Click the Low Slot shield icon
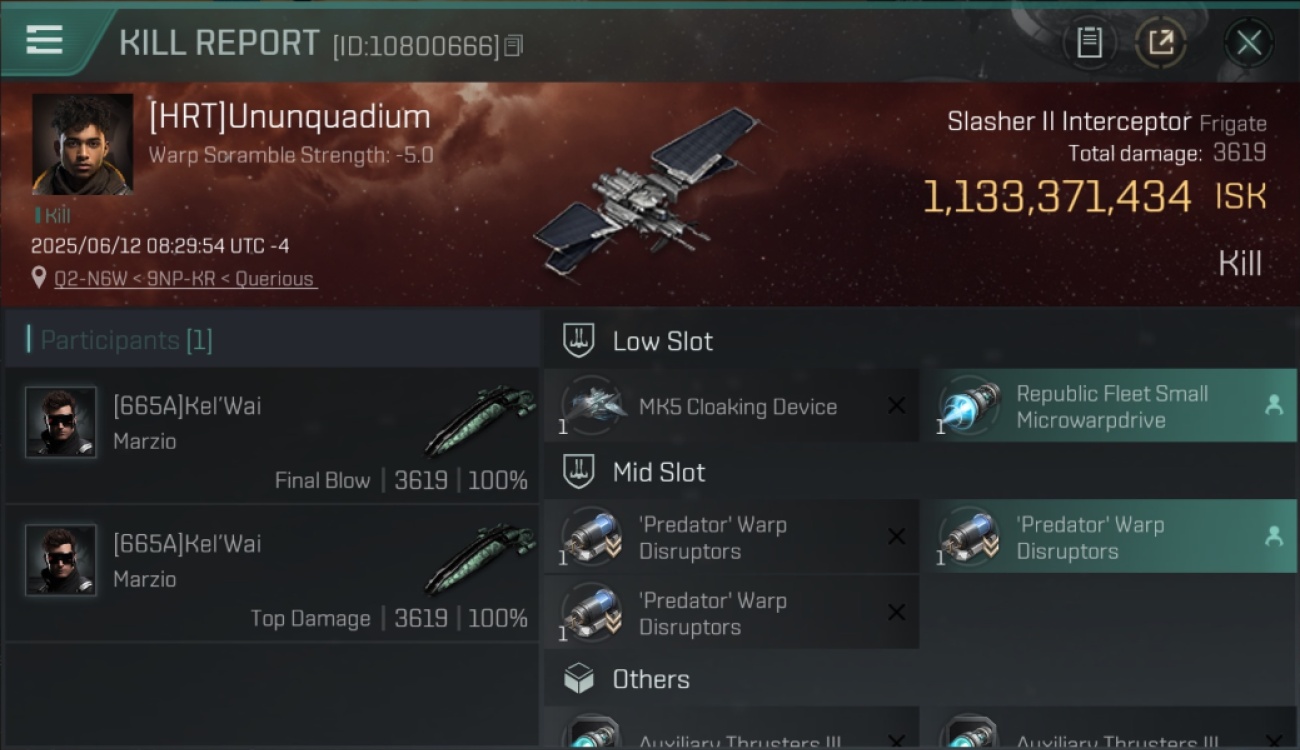Viewport: 1300px width, 750px height. (x=579, y=340)
